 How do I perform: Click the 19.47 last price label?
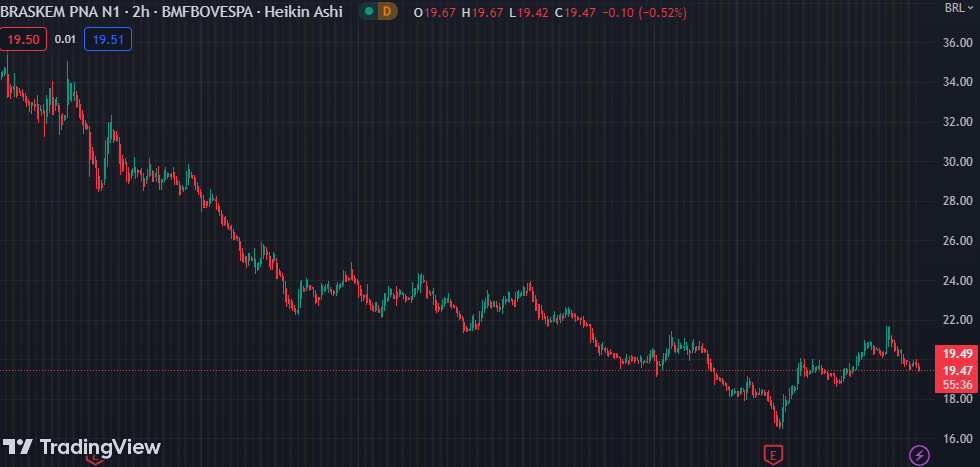(957, 369)
